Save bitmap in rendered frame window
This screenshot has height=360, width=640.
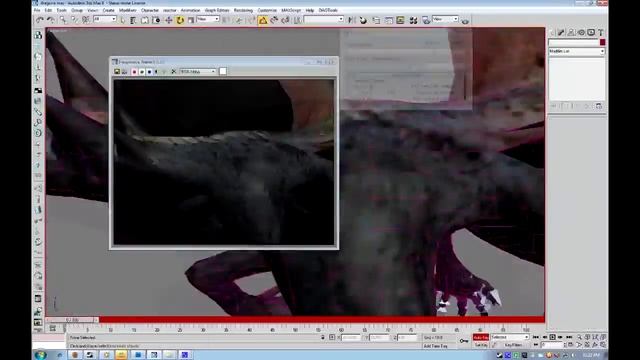point(117,71)
